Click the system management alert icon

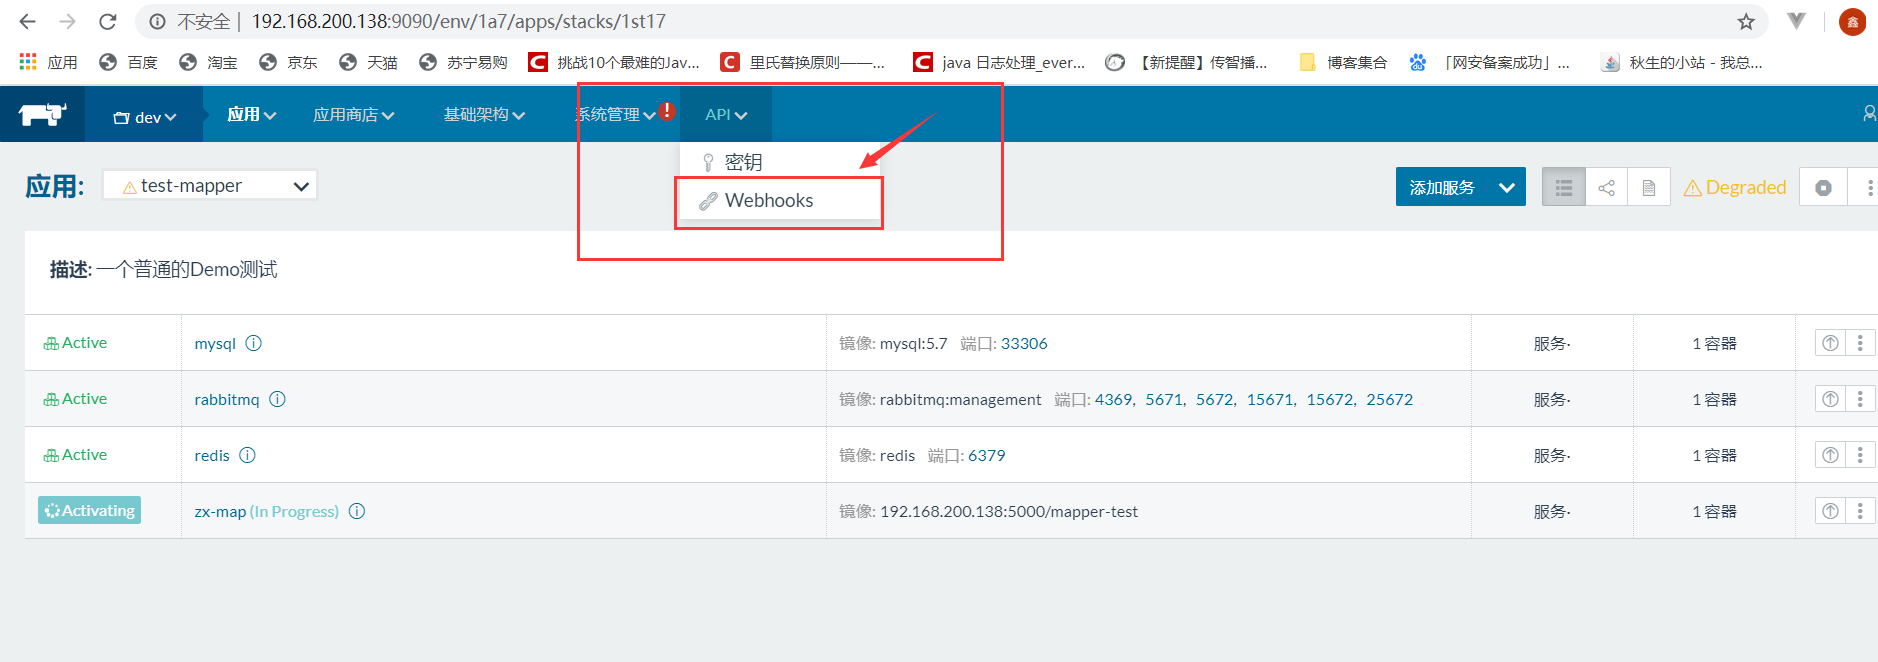667,111
